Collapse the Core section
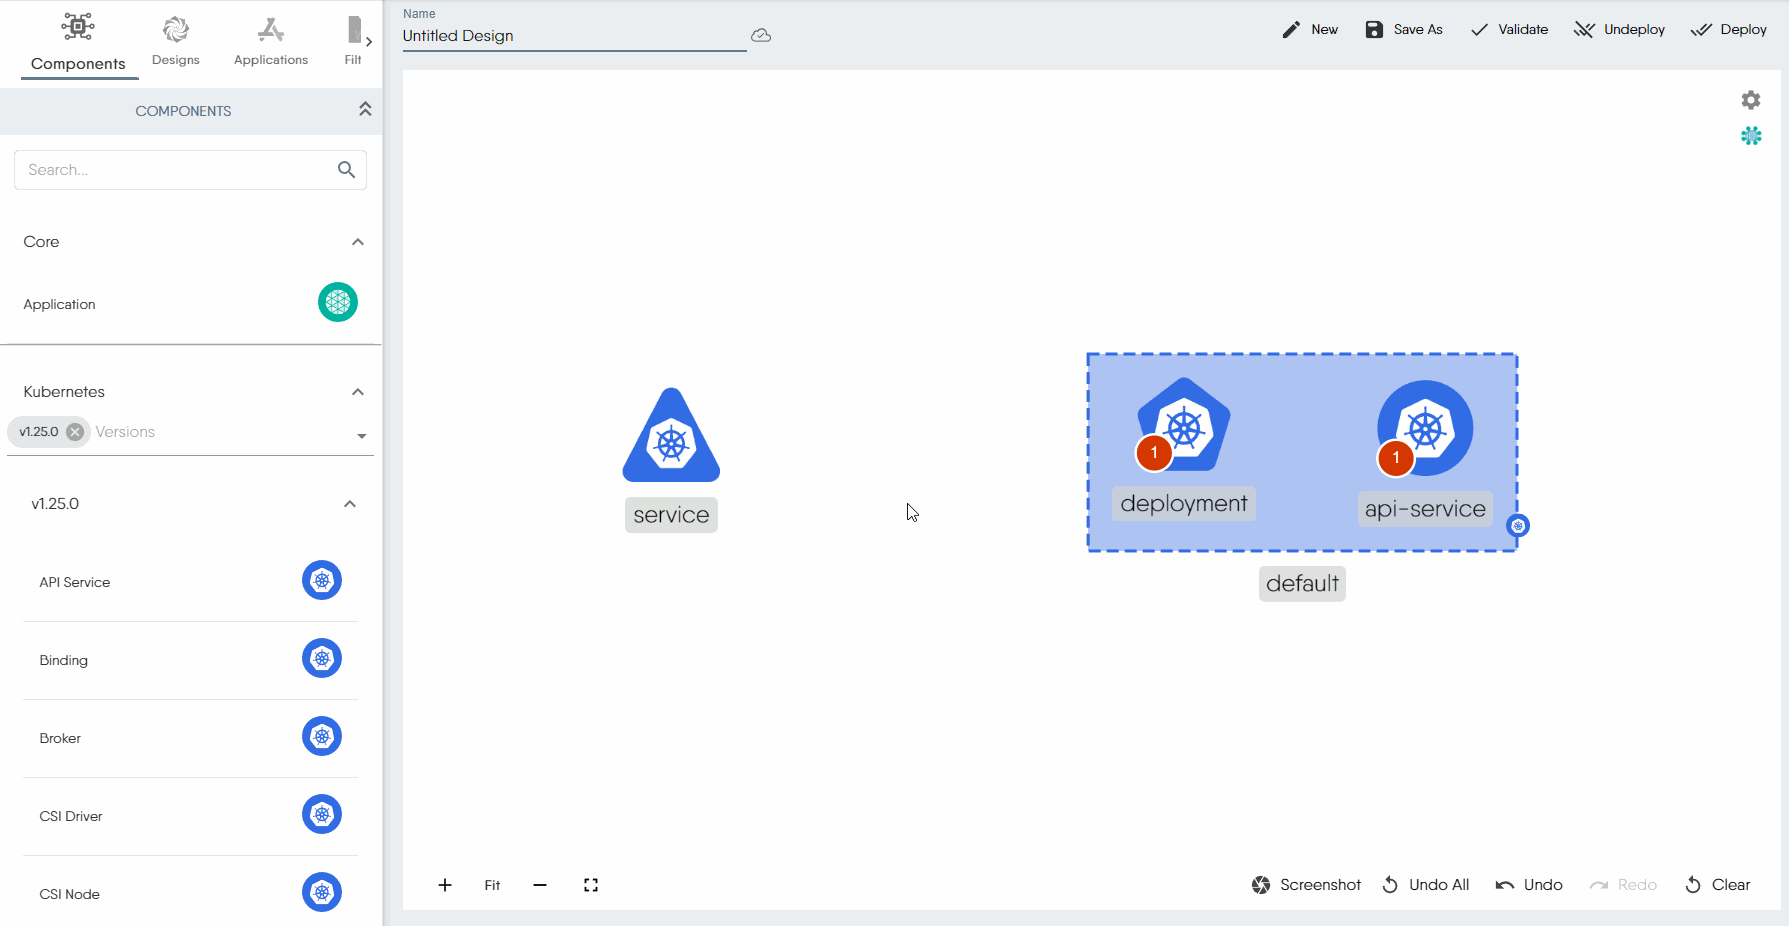1789x926 pixels. (x=358, y=242)
